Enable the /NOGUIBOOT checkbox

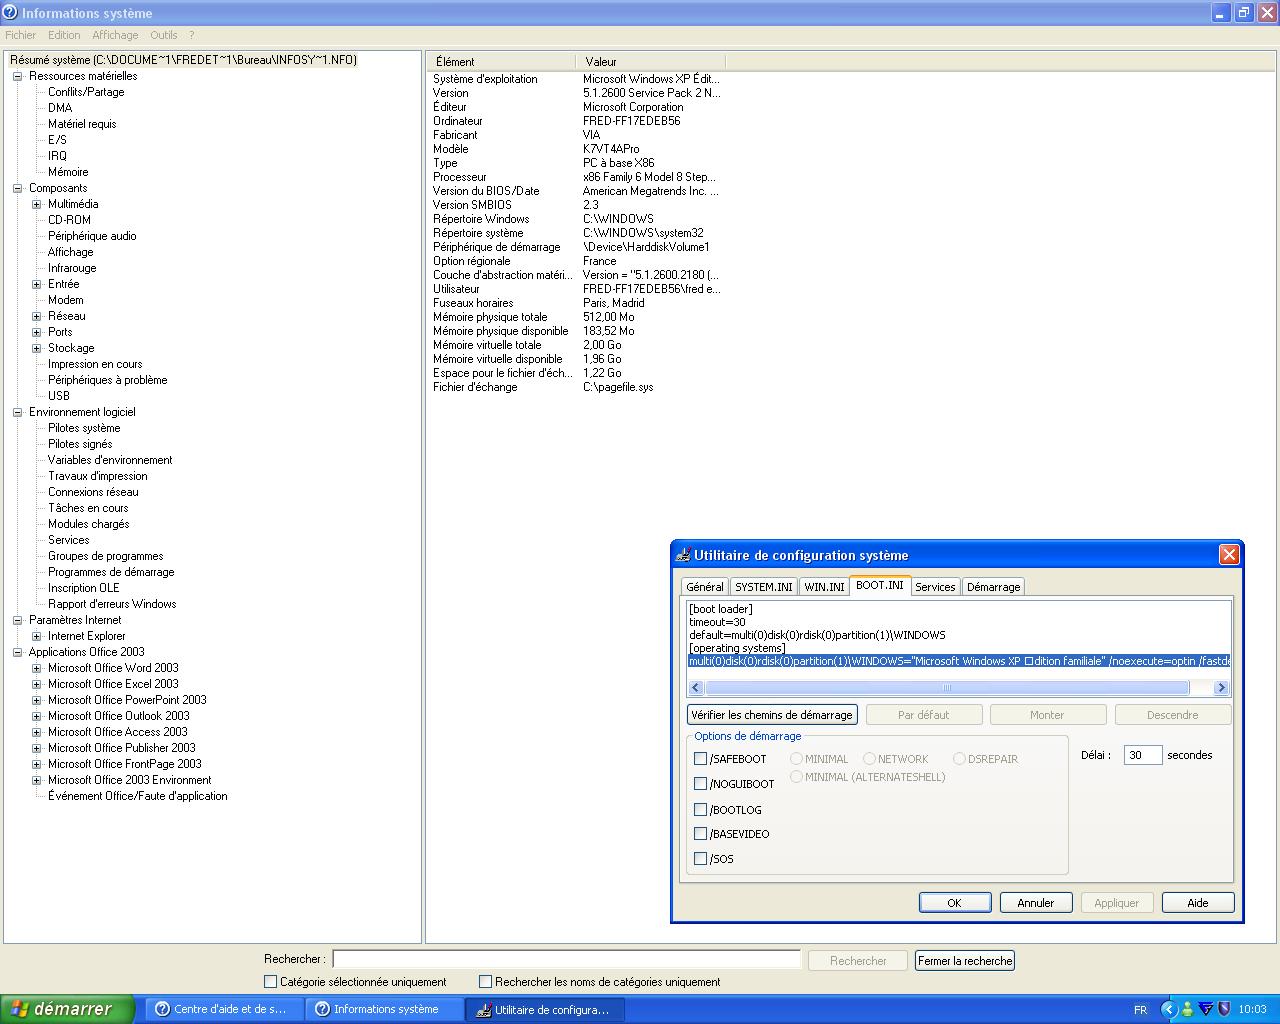(701, 784)
